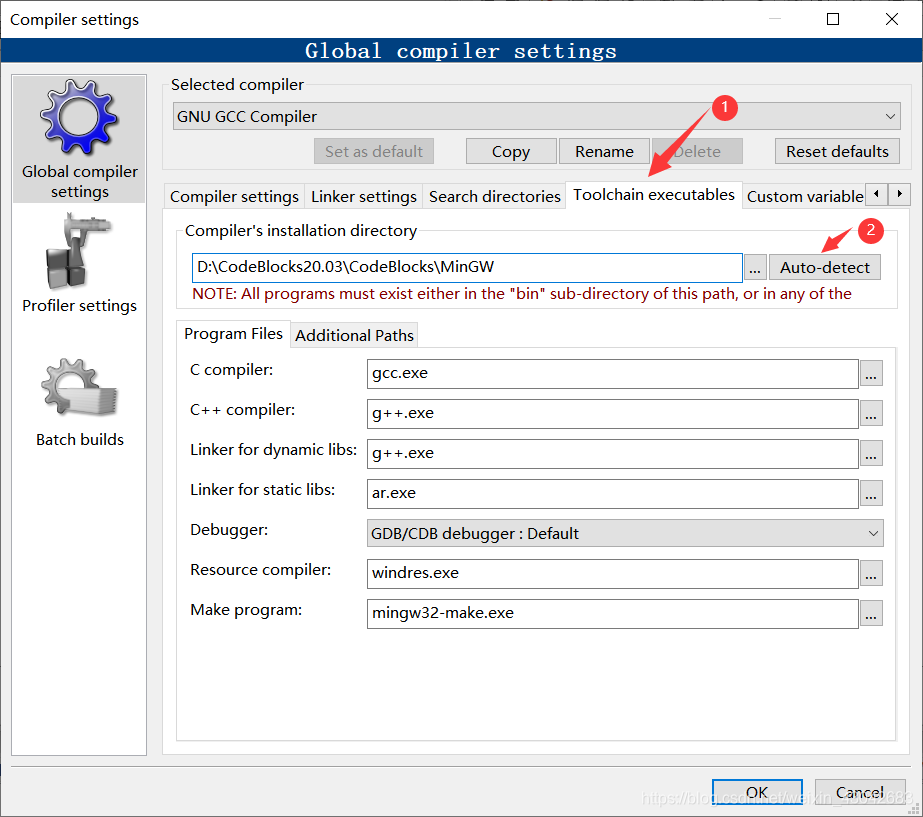
Task: Click the installation directory path field
Action: click(x=467, y=268)
